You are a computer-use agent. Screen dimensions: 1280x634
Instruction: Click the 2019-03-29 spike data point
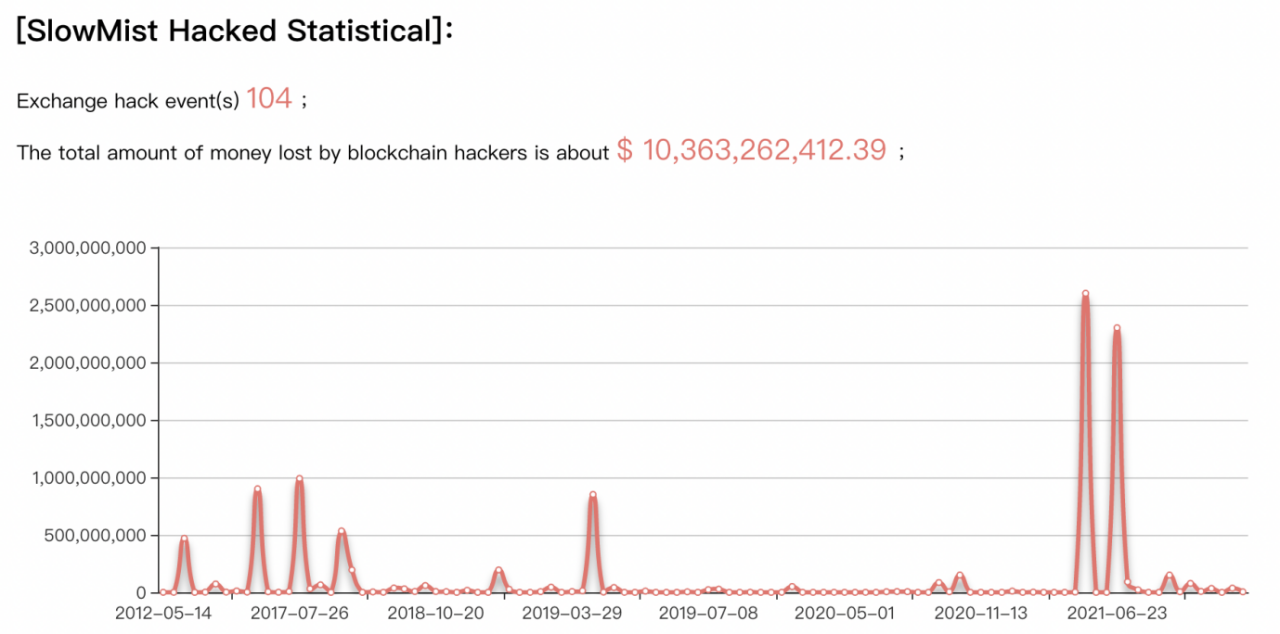point(593,495)
